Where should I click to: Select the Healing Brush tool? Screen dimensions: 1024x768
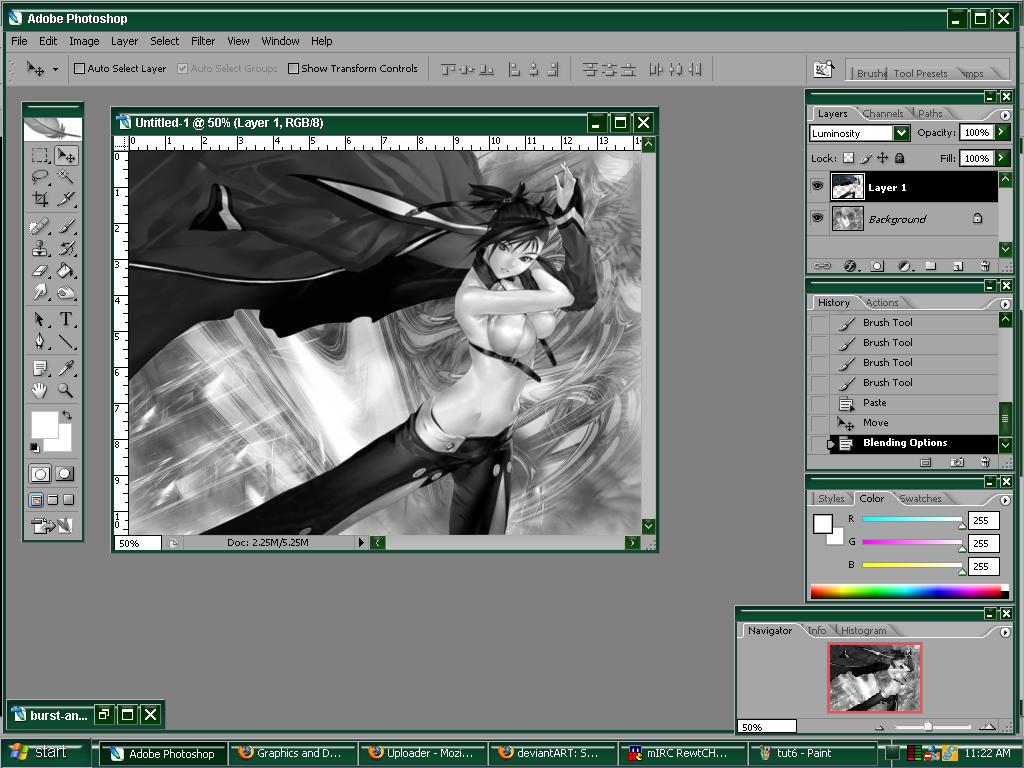coord(40,227)
